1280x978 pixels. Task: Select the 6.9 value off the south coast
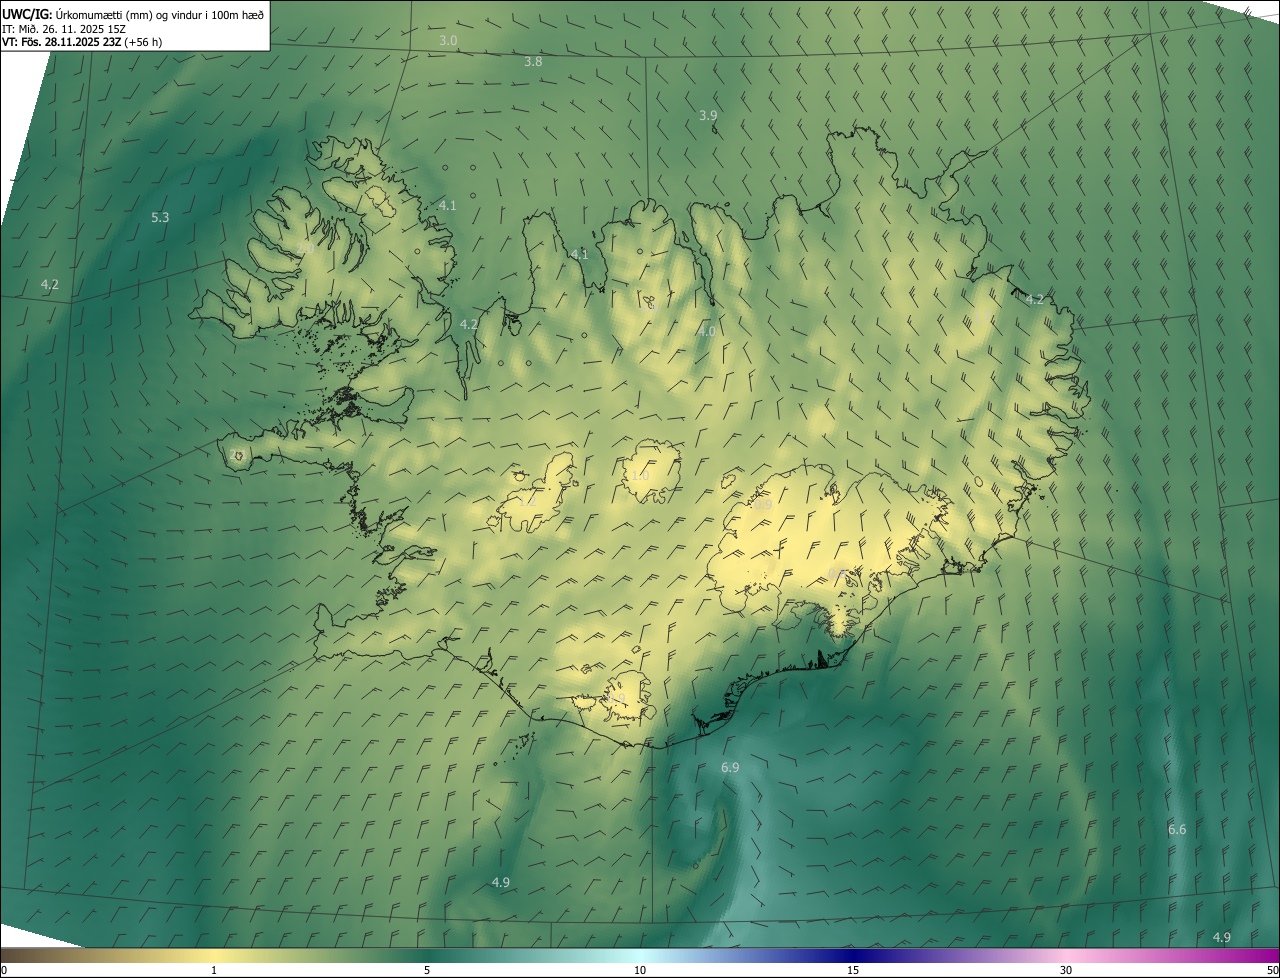[x=730, y=767]
